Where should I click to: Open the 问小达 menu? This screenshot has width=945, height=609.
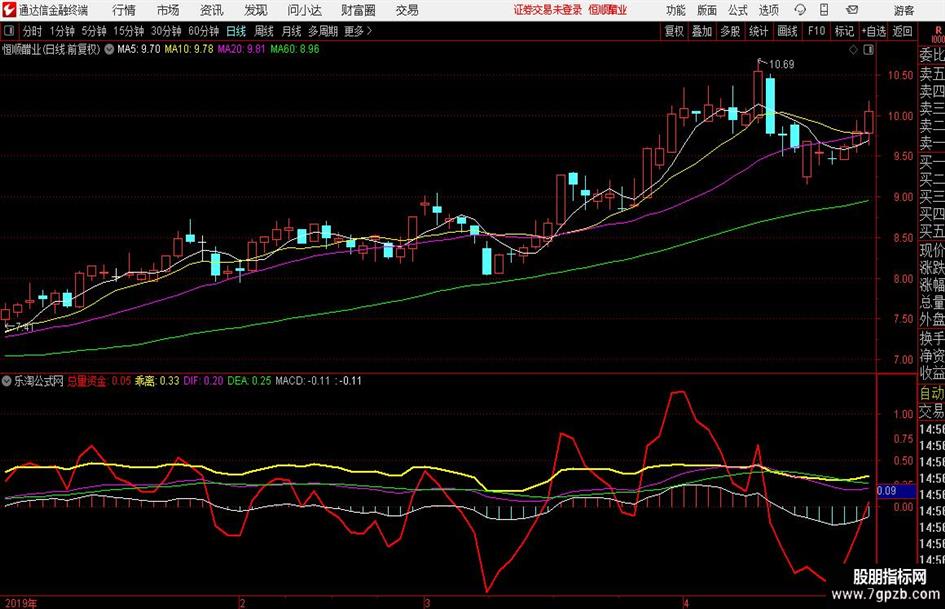304,10
